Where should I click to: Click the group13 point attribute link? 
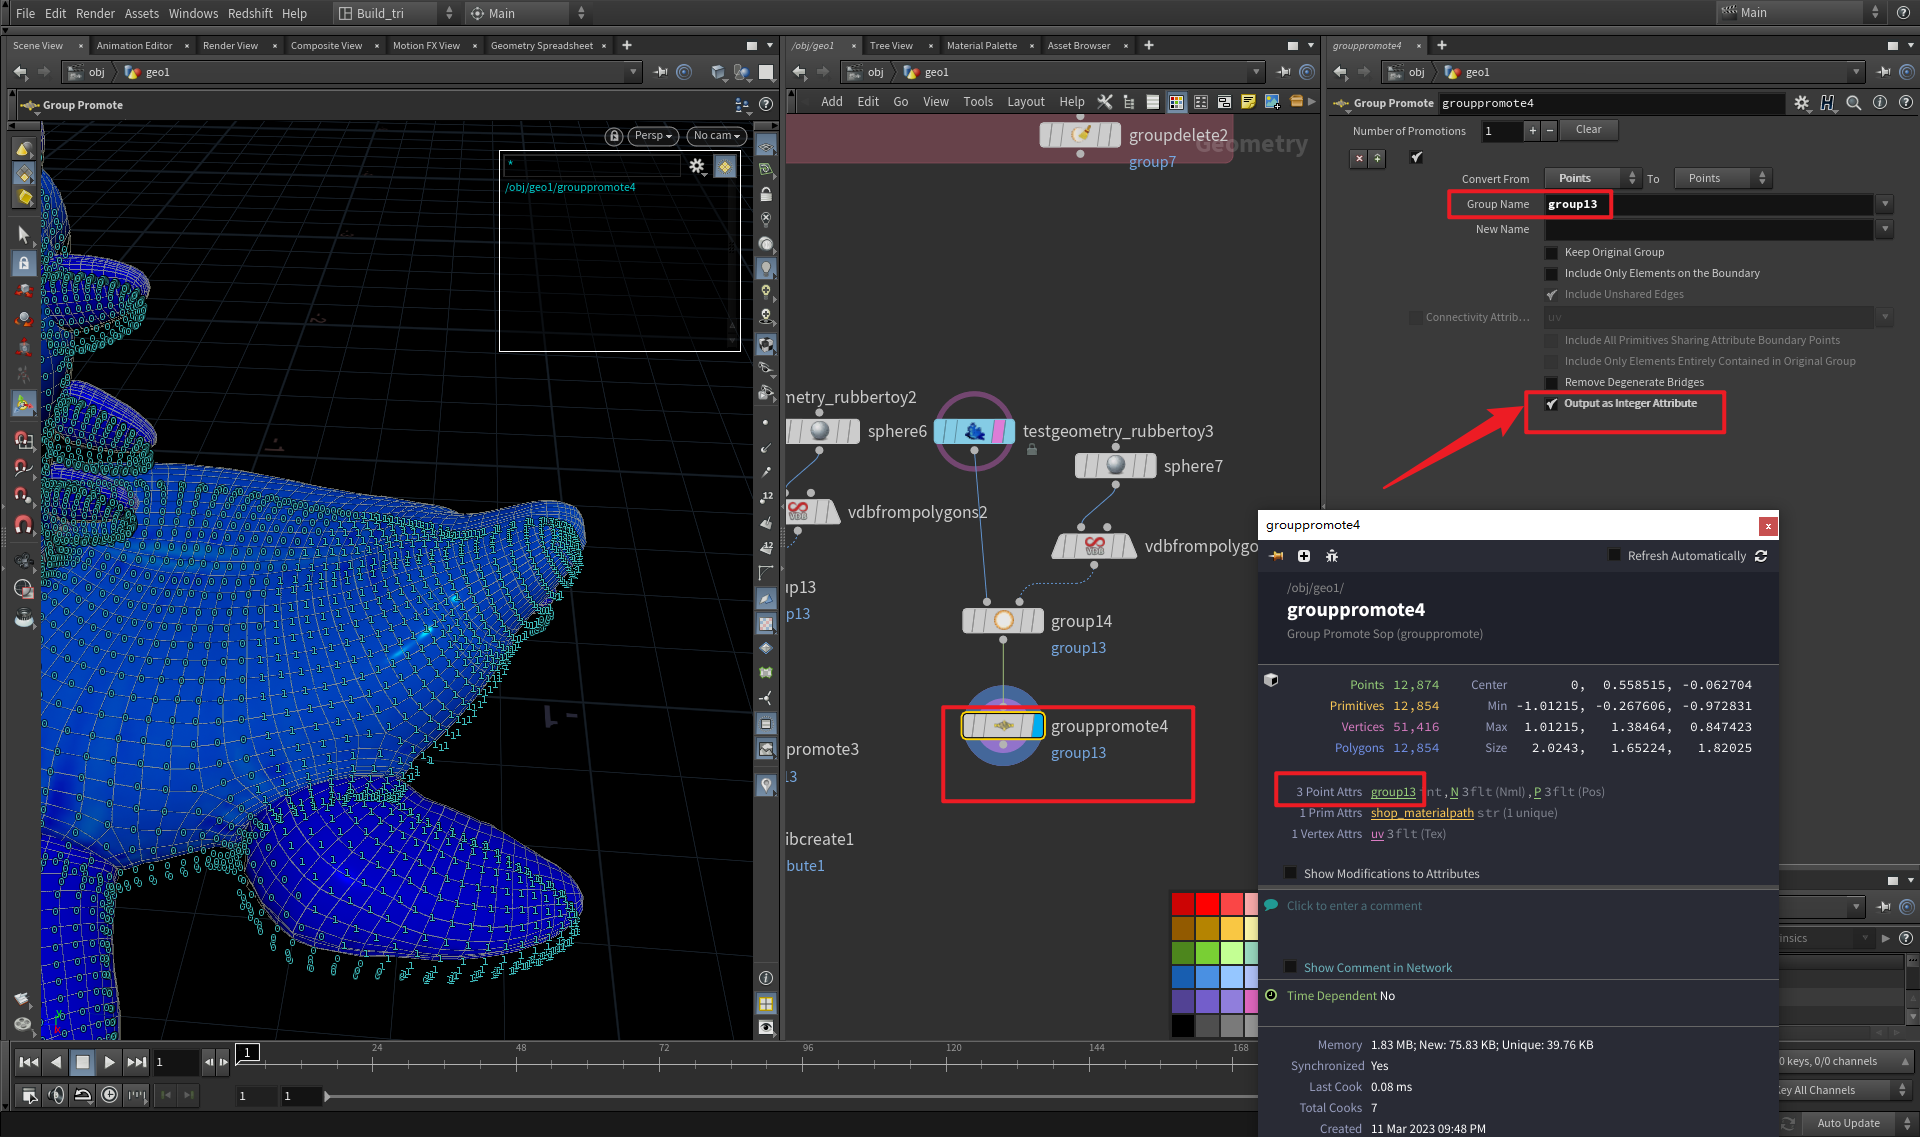[1394, 791]
